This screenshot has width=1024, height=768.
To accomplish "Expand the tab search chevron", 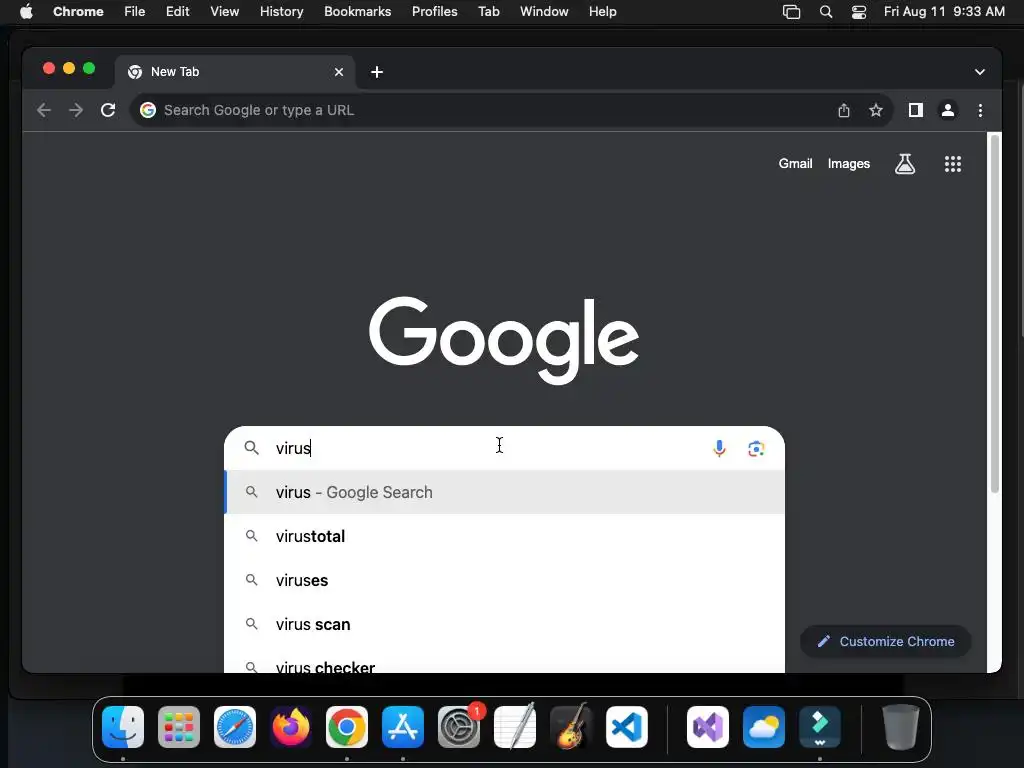I will [x=980, y=72].
